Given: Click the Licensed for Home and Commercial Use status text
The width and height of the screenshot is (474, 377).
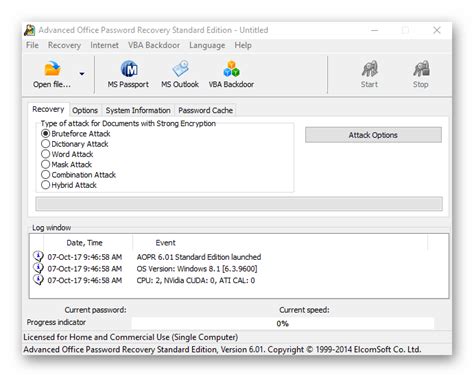Looking at the screenshot, I should click(131, 337).
